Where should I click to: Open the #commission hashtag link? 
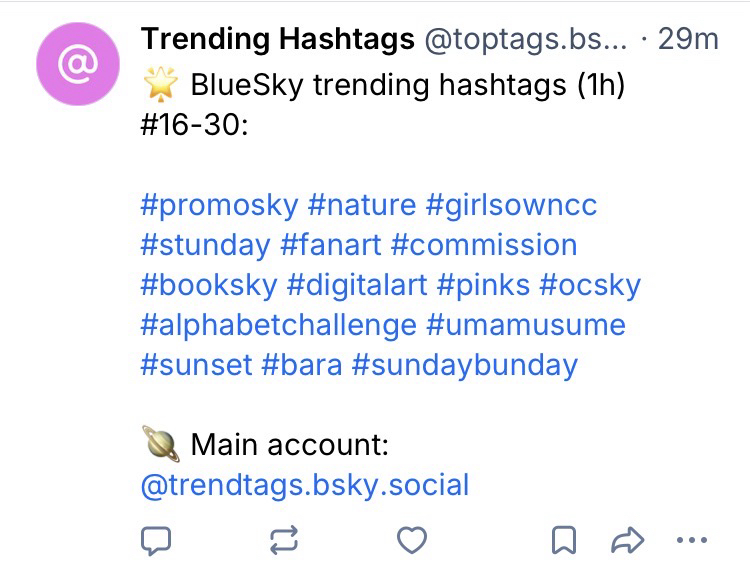coord(484,245)
